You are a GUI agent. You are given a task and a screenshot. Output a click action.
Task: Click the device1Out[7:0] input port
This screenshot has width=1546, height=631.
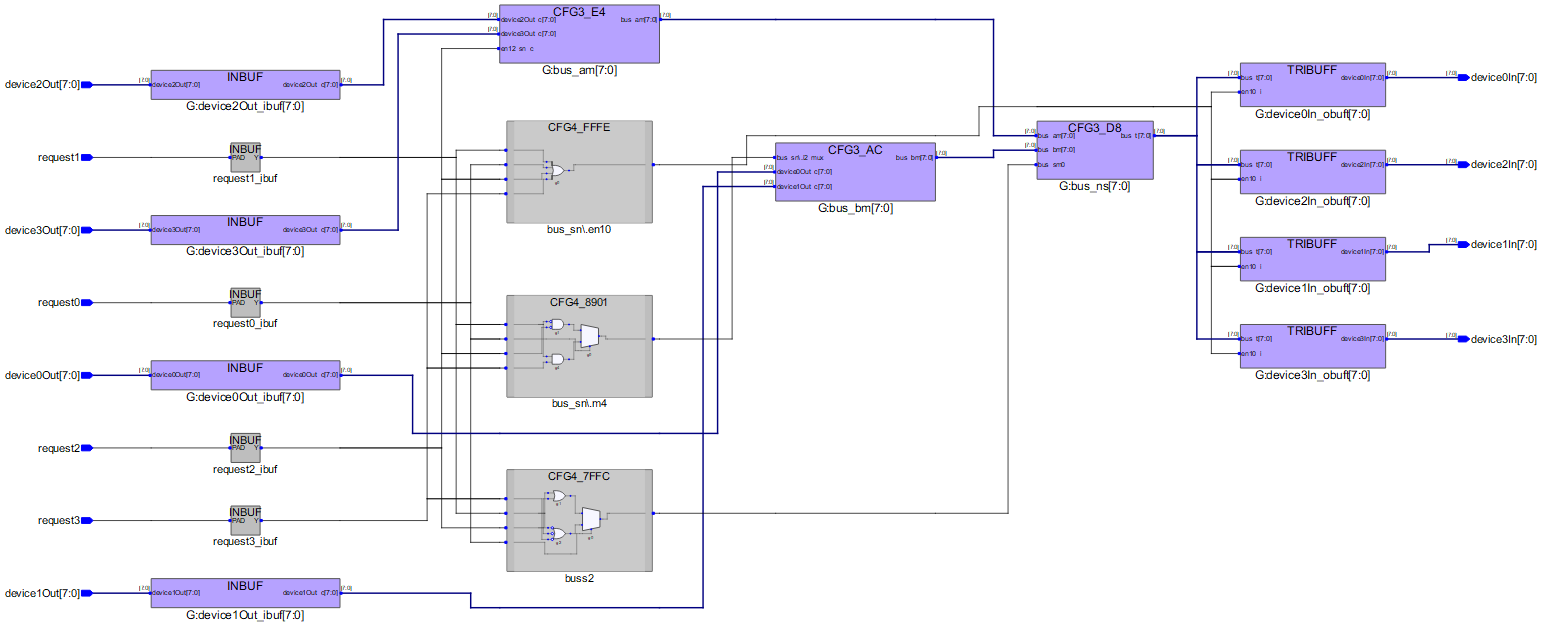pyautogui.click(x=47, y=592)
